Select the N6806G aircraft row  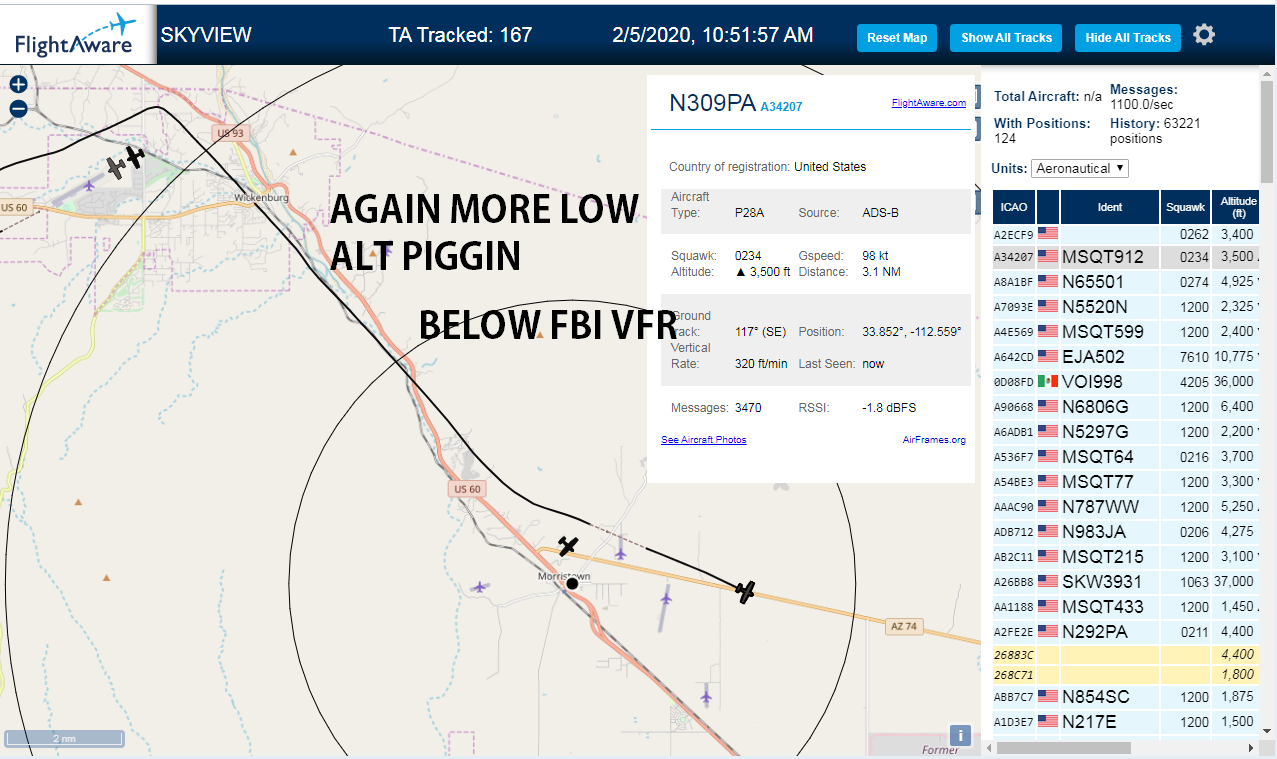pos(1126,407)
